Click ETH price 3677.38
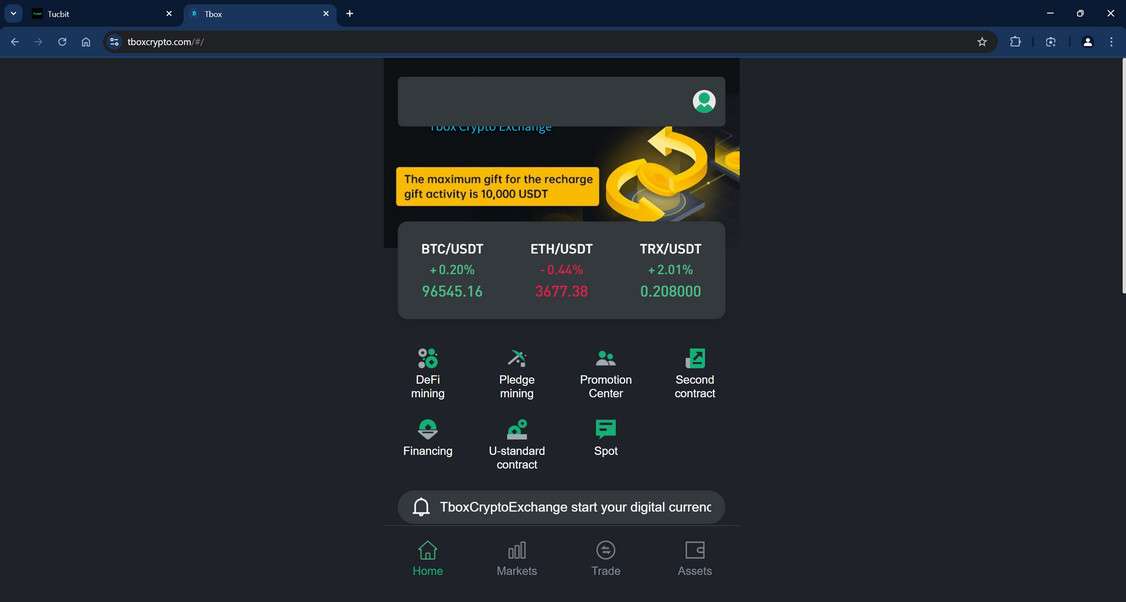The image size is (1126, 602). click(x=562, y=291)
